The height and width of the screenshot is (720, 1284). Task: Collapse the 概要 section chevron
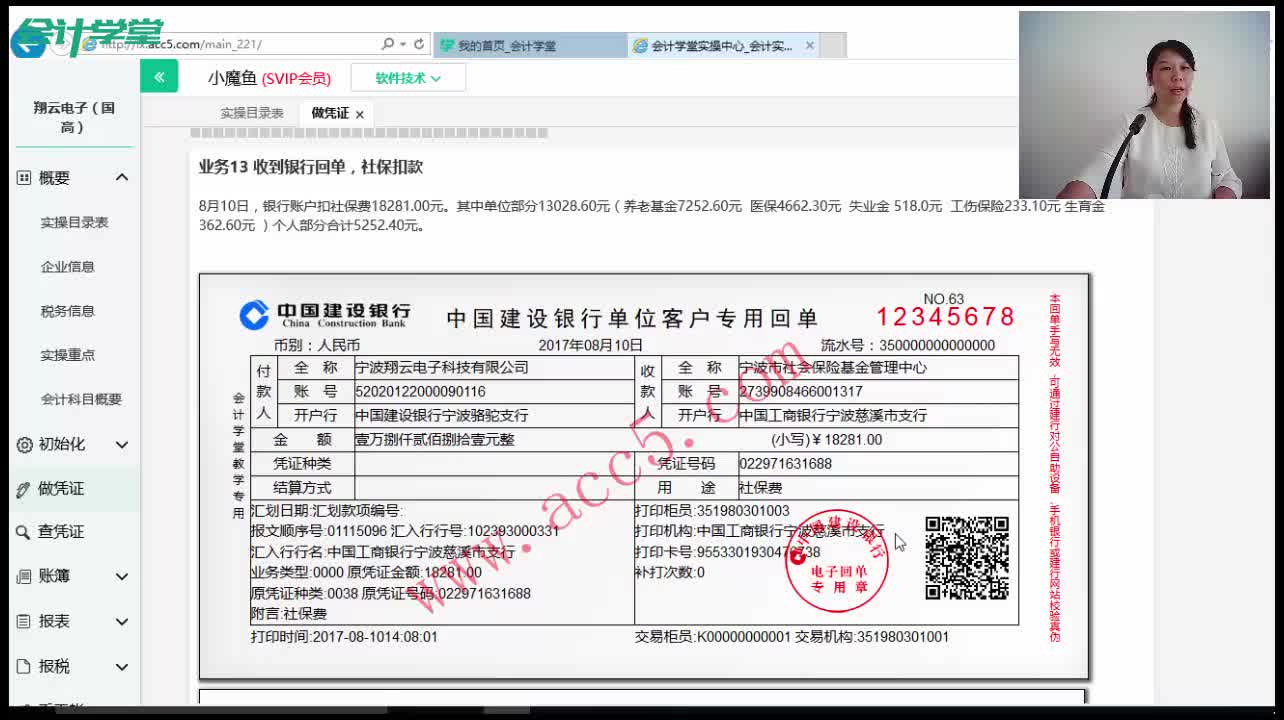[121, 177]
